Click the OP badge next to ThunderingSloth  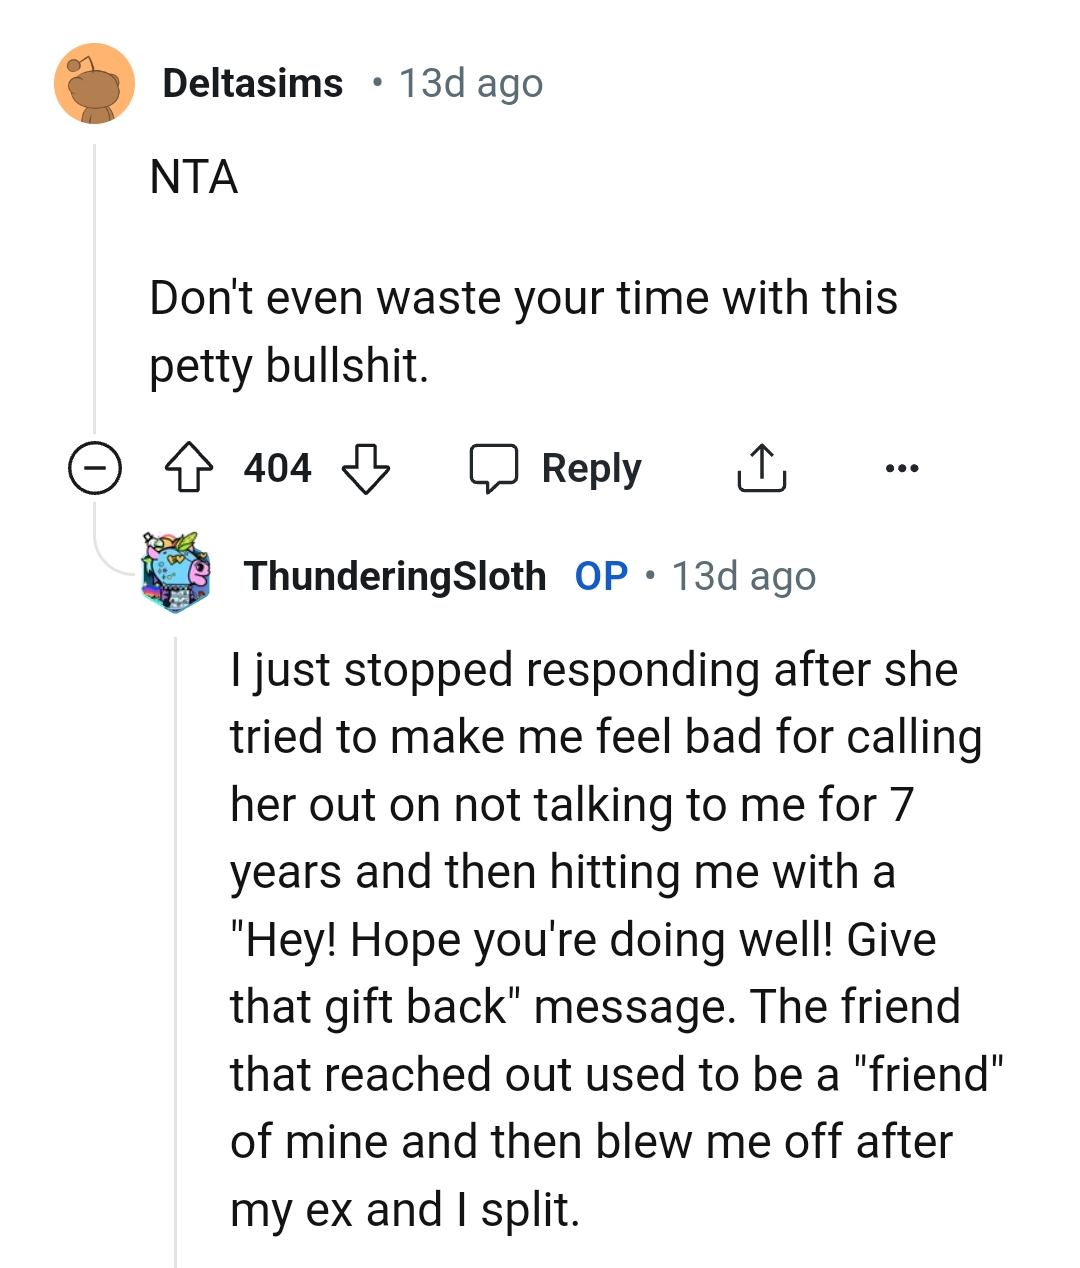coord(600,575)
